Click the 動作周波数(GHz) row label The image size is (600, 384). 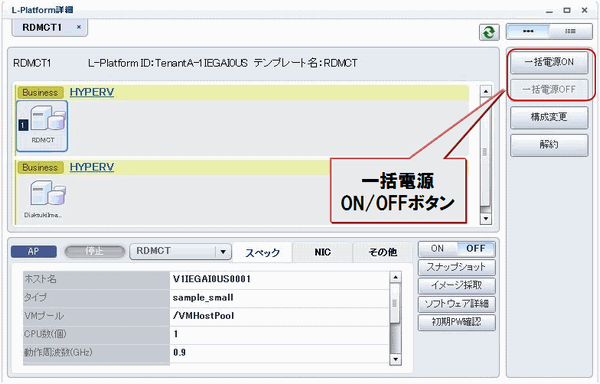pyautogui.click(x=58, y=352)
